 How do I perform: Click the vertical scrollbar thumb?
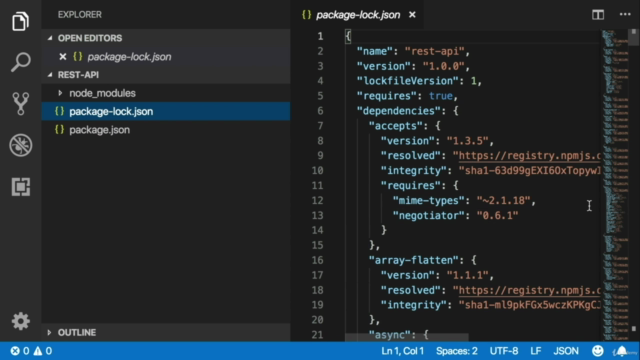click(x=634, y=38)
